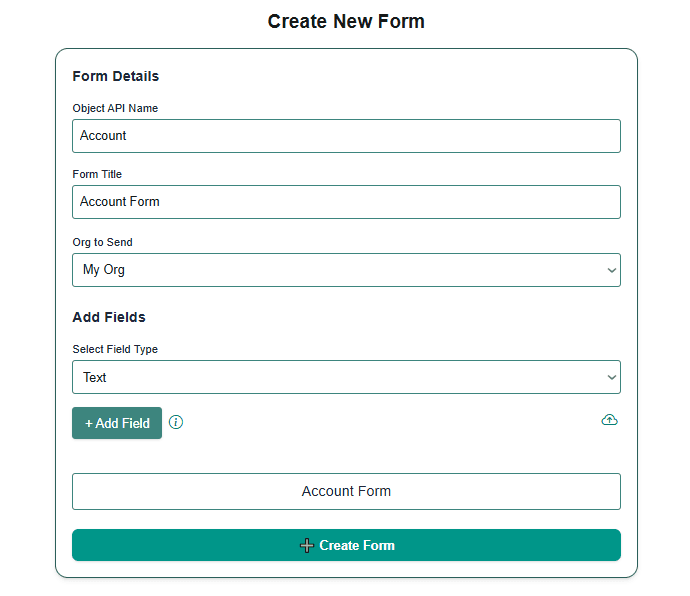
Task: Click into the Form Title text box
Action: tap(346, 202)
